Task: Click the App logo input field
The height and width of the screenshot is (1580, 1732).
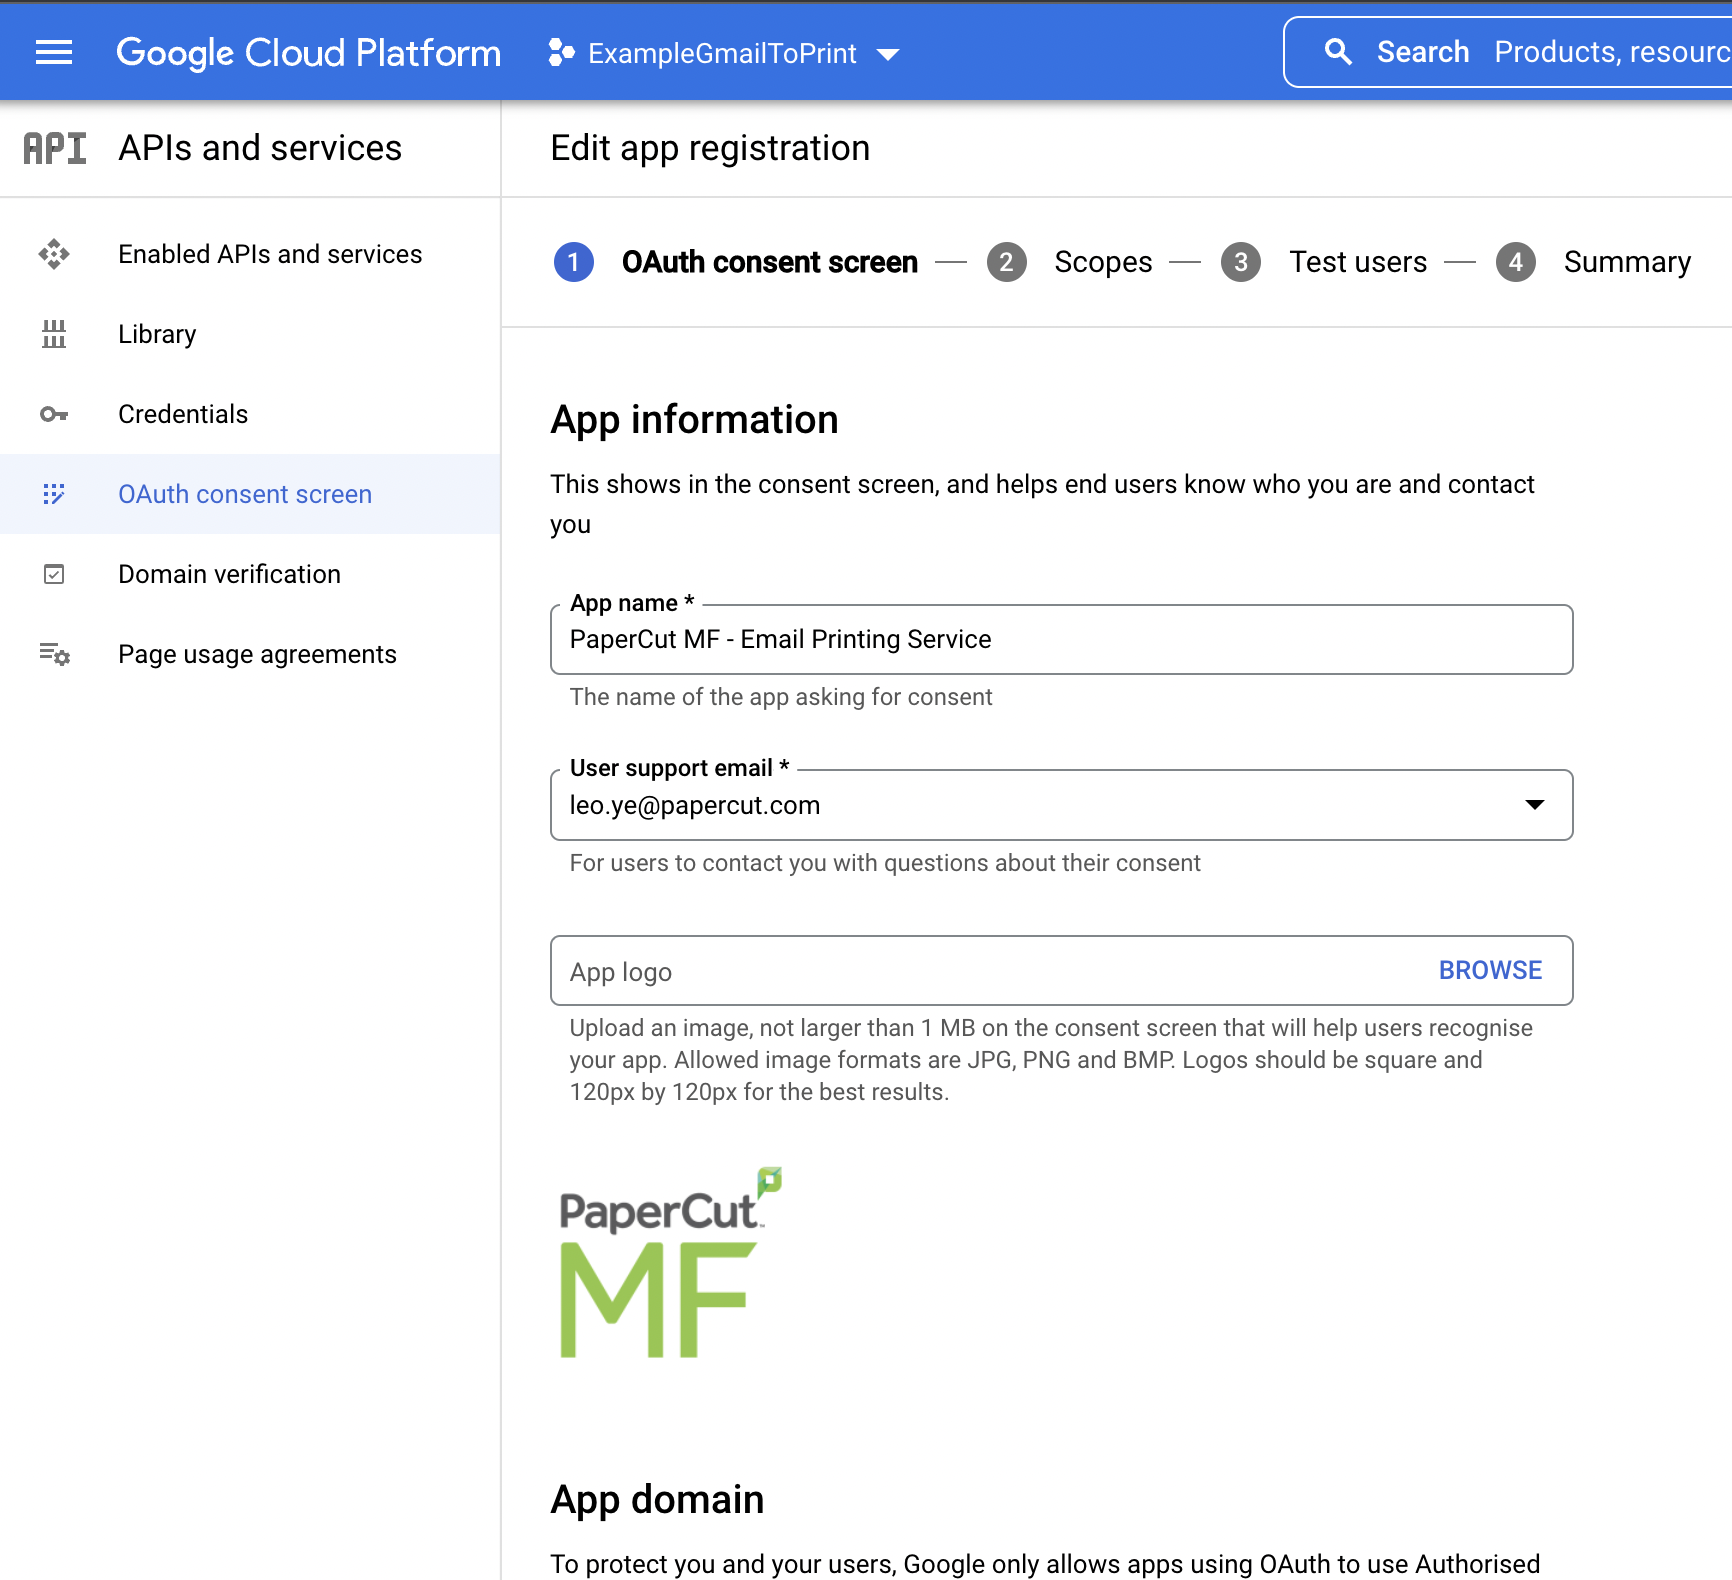Action: point(1062,971)
